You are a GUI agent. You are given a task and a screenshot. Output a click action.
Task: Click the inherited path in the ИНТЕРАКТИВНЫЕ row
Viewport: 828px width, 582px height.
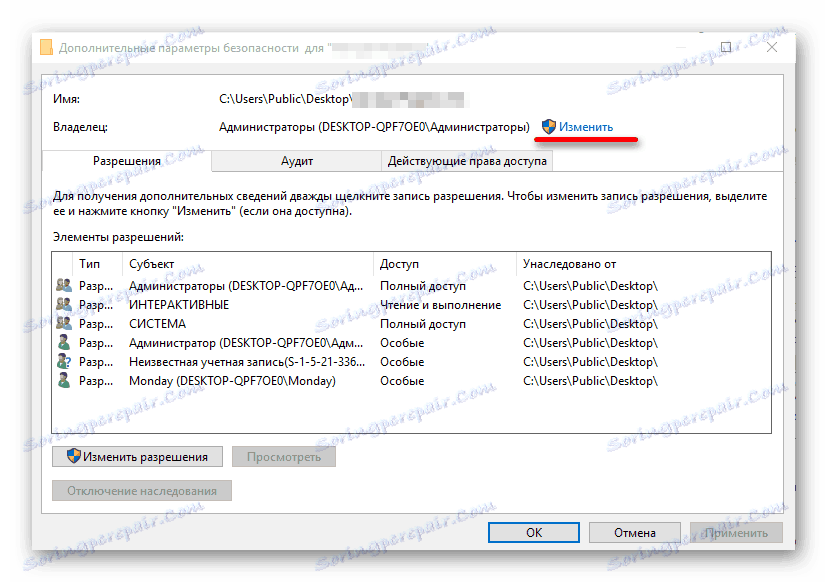(x=590, y=305)
